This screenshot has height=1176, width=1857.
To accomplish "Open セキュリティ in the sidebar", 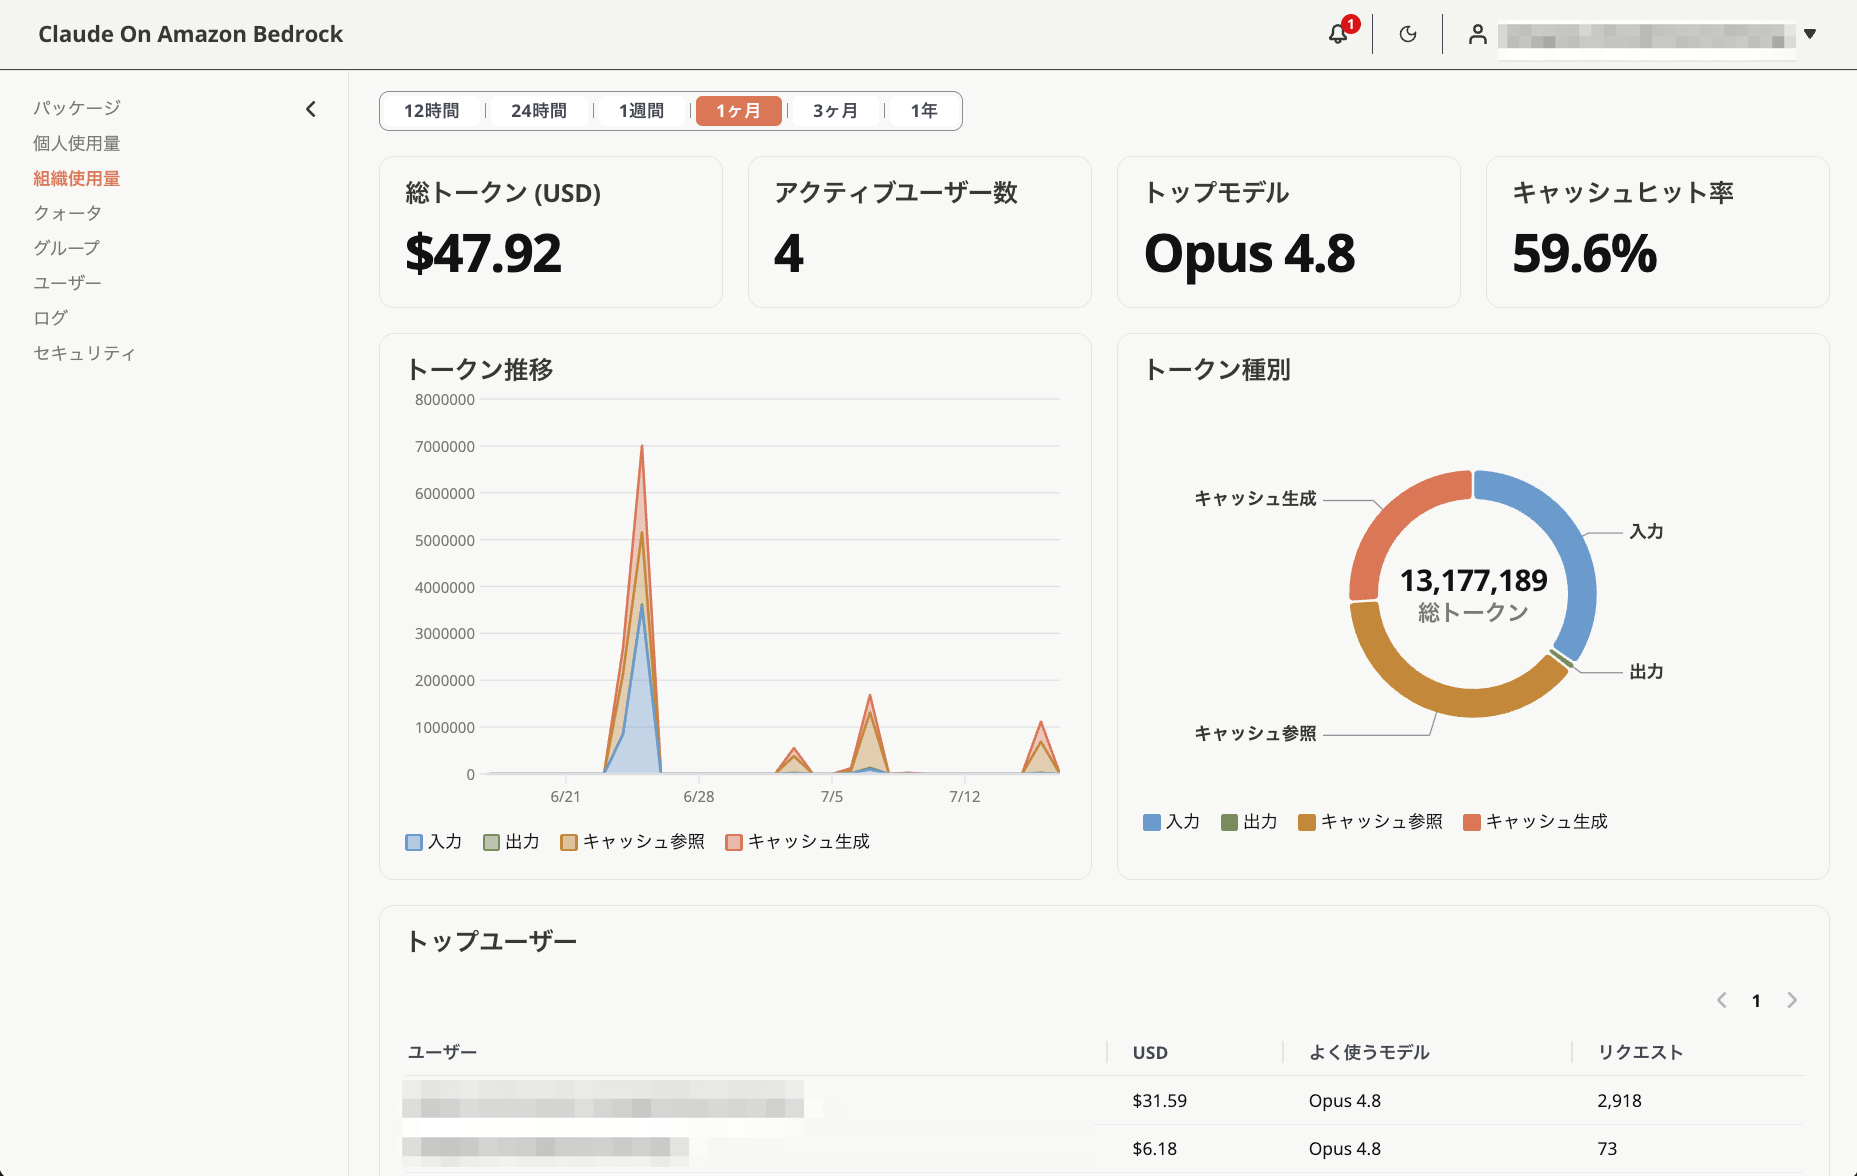I will (85, 353).
